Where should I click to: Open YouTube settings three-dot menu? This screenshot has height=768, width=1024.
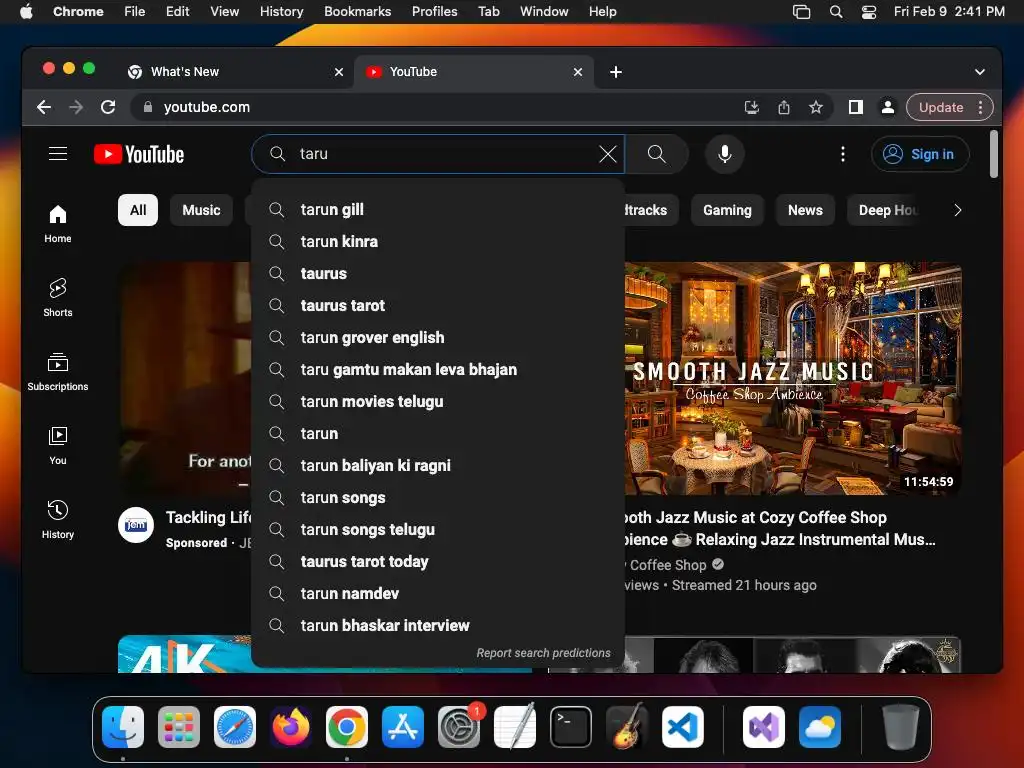point(842,154)
